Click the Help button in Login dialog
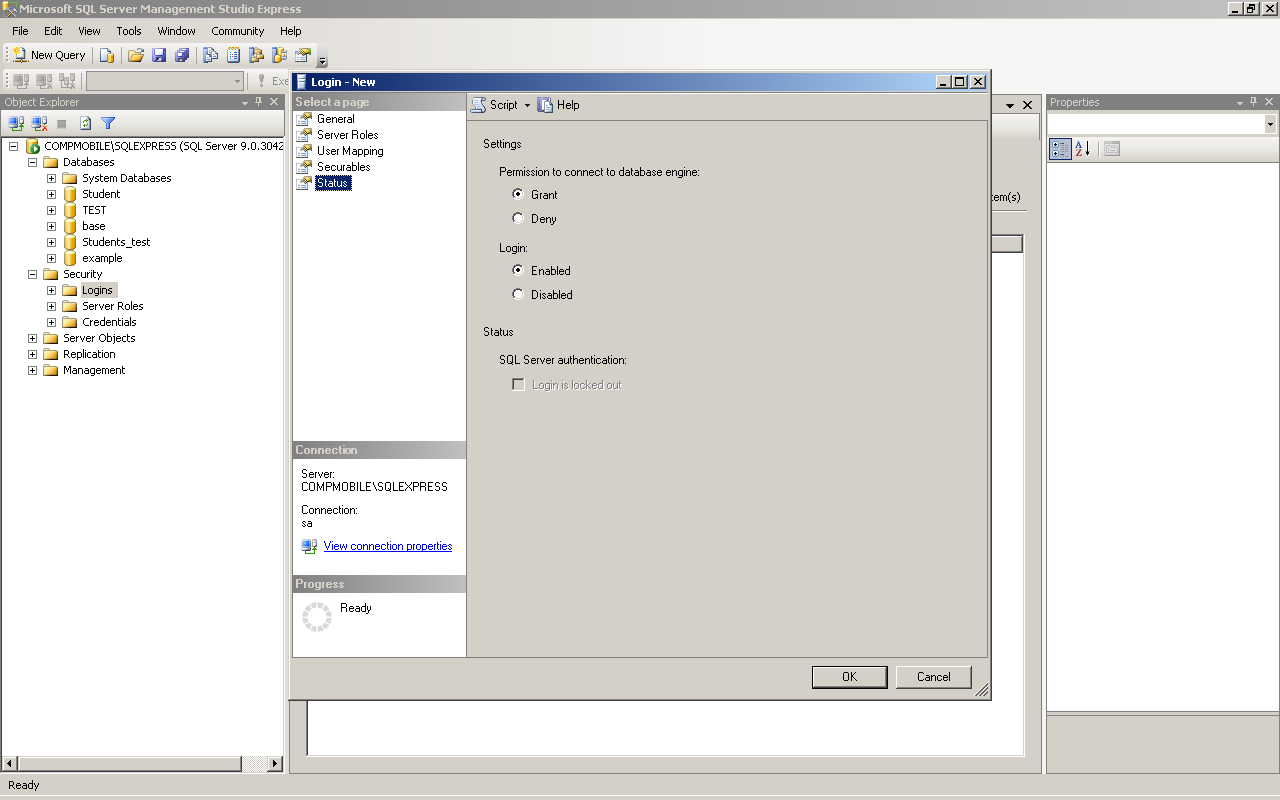The width and height of the screenshot is (1280, 800). point(558,105)
